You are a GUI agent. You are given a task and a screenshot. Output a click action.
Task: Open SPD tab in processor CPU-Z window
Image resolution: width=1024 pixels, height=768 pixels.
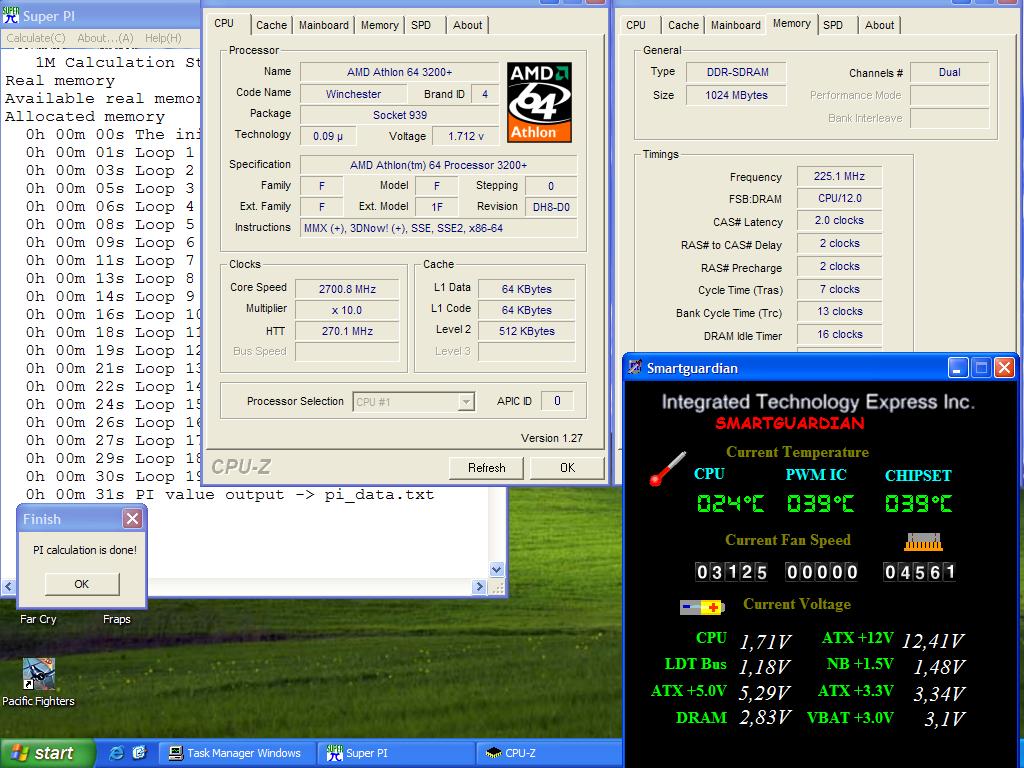pos(421,25)
